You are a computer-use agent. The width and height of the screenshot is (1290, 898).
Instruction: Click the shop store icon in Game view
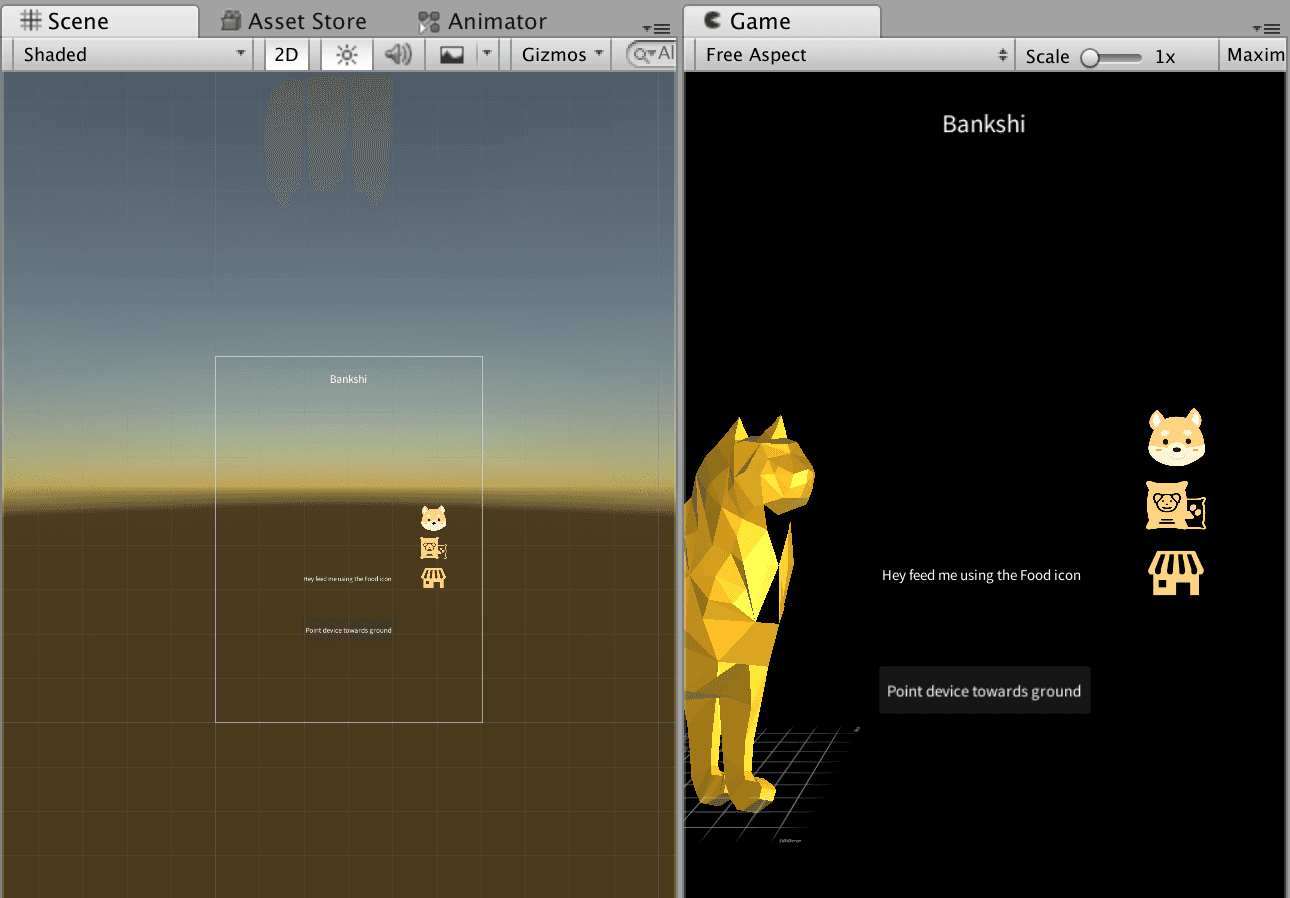[x=1176, y=574]
